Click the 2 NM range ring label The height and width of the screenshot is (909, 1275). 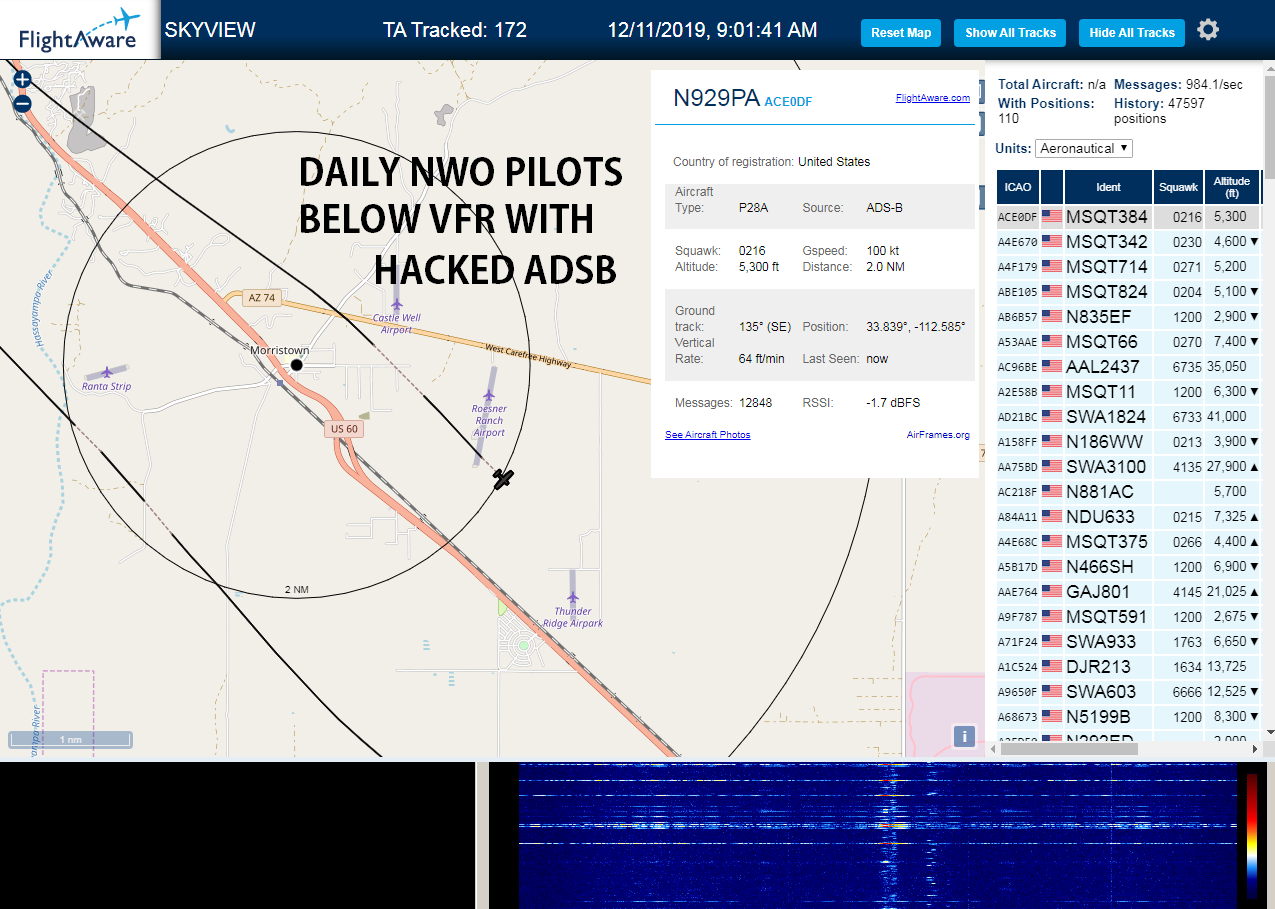[297, 589]
